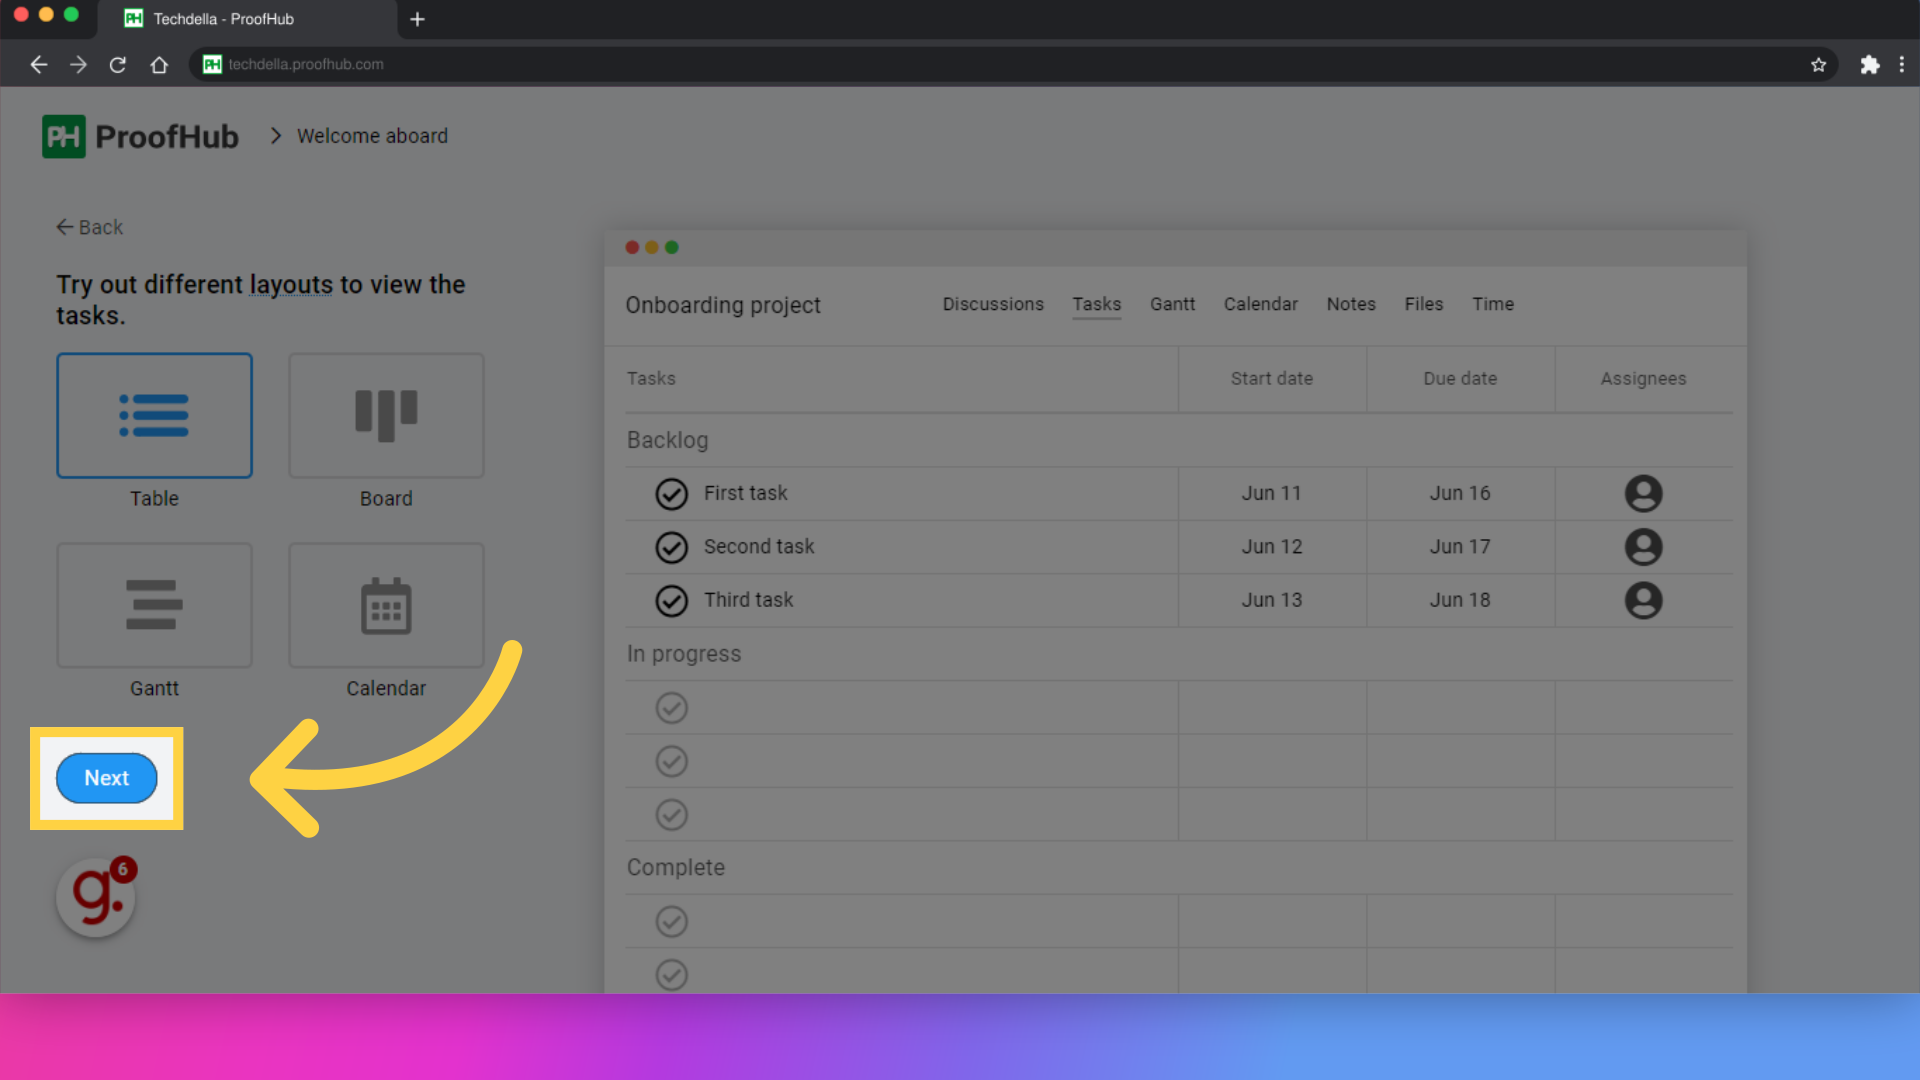Switch to the Gantt tab

click(1172, 303)
